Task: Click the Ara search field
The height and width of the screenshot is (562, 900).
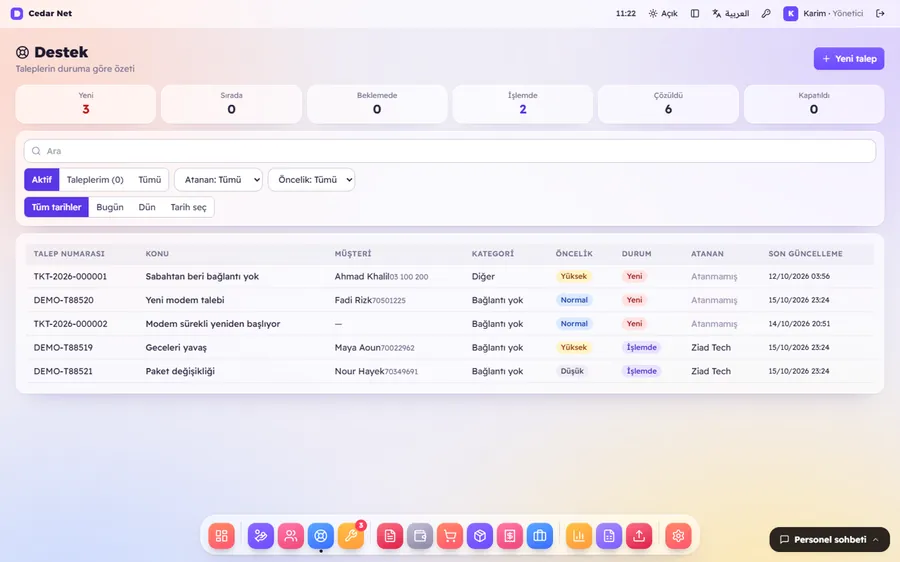Action: [450, 151]
